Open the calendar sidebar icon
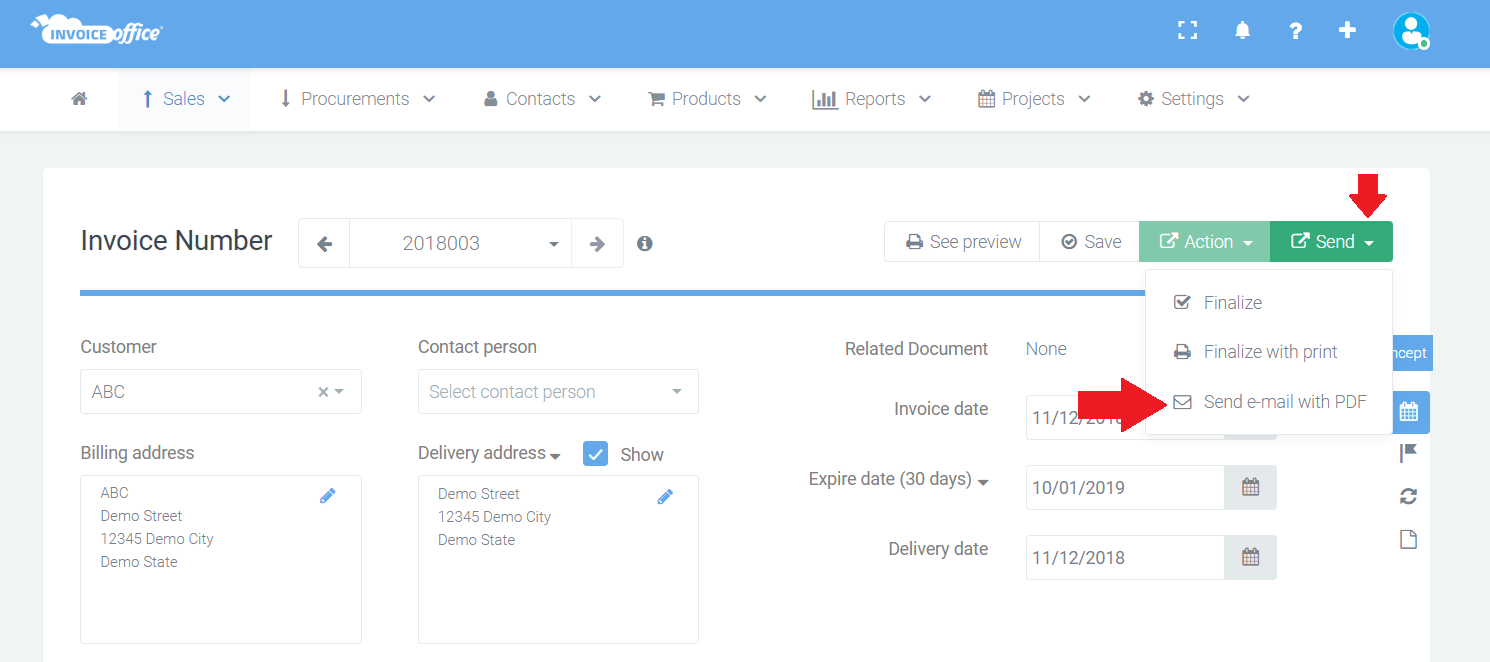Screen dimensions: 1490x662 [1409, 412]
